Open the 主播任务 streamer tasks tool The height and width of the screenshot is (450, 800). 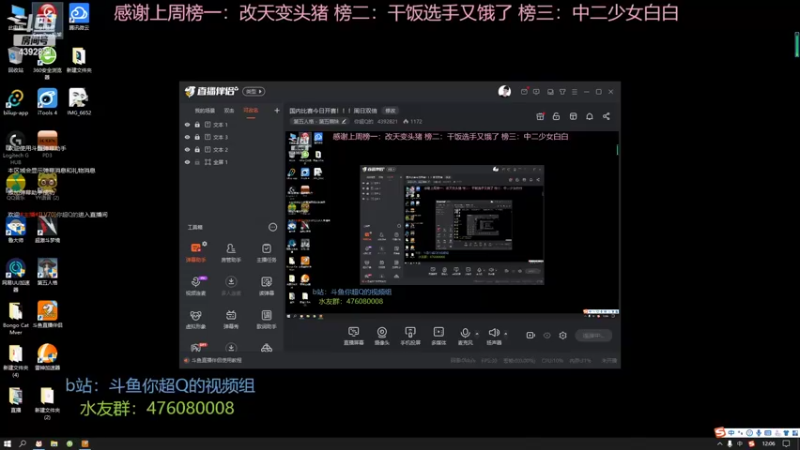click(266, 253)
